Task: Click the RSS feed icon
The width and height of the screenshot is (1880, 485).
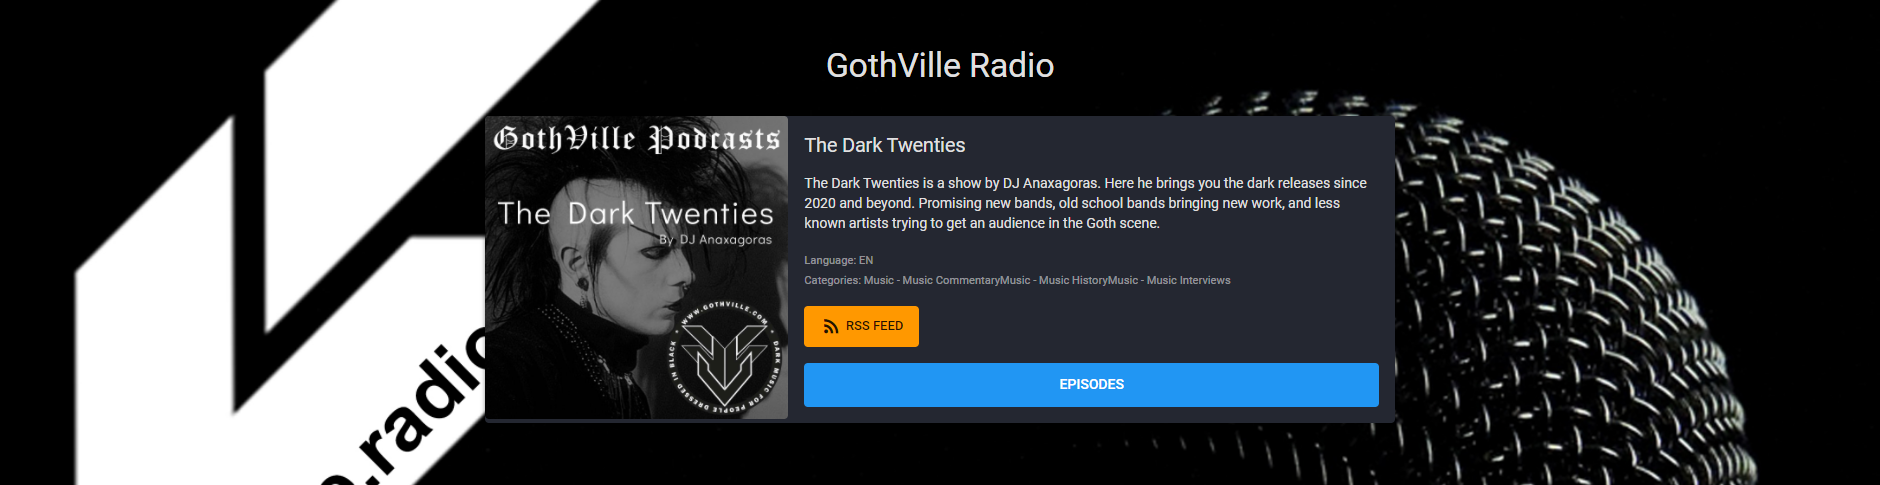Action: (x=830, y=326)
